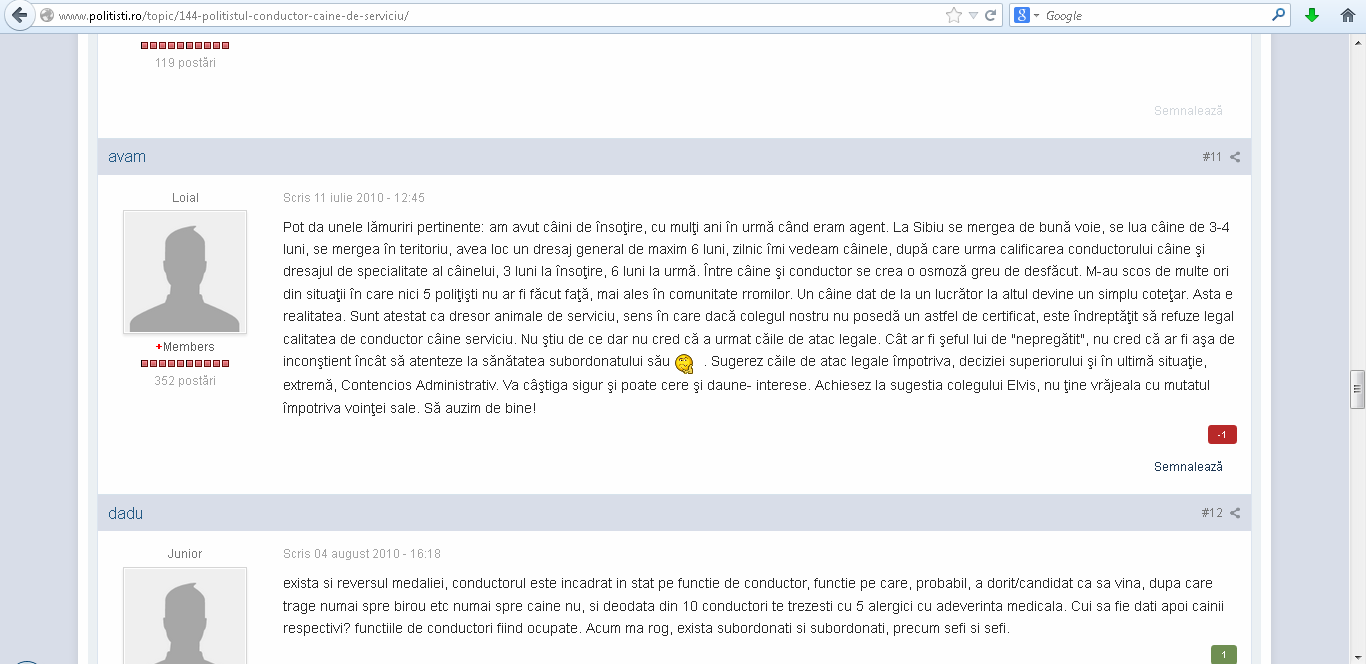Click the green 1 reputation badge

[1223, 655]
